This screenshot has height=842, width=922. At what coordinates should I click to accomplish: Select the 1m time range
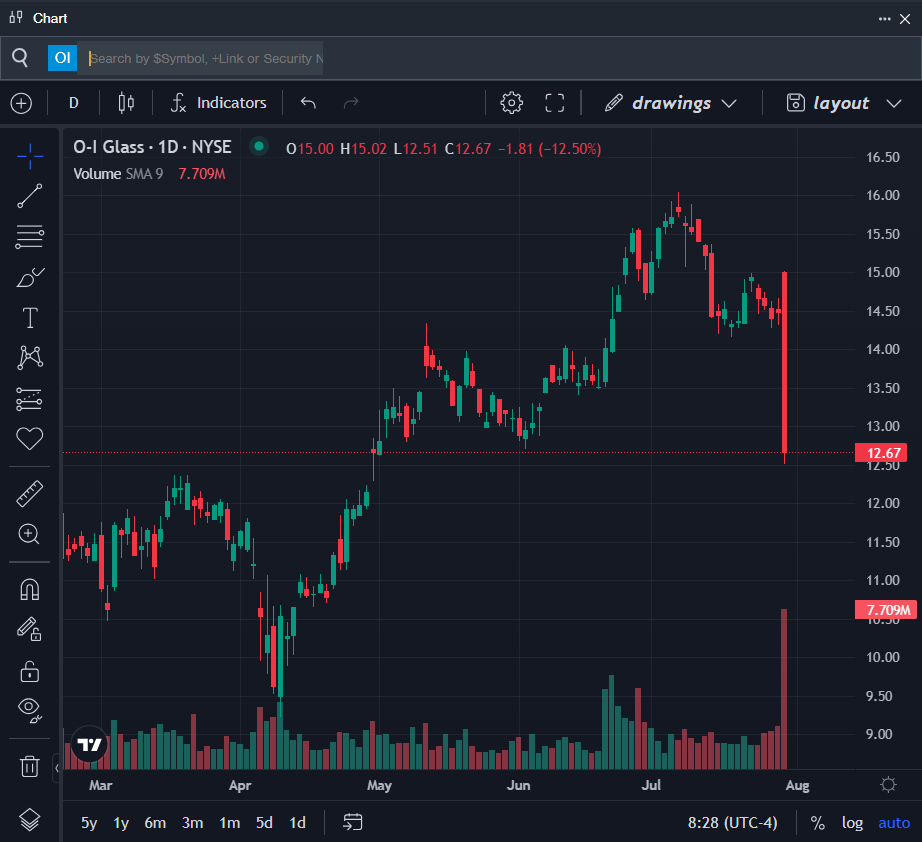[x=229, y=823]
